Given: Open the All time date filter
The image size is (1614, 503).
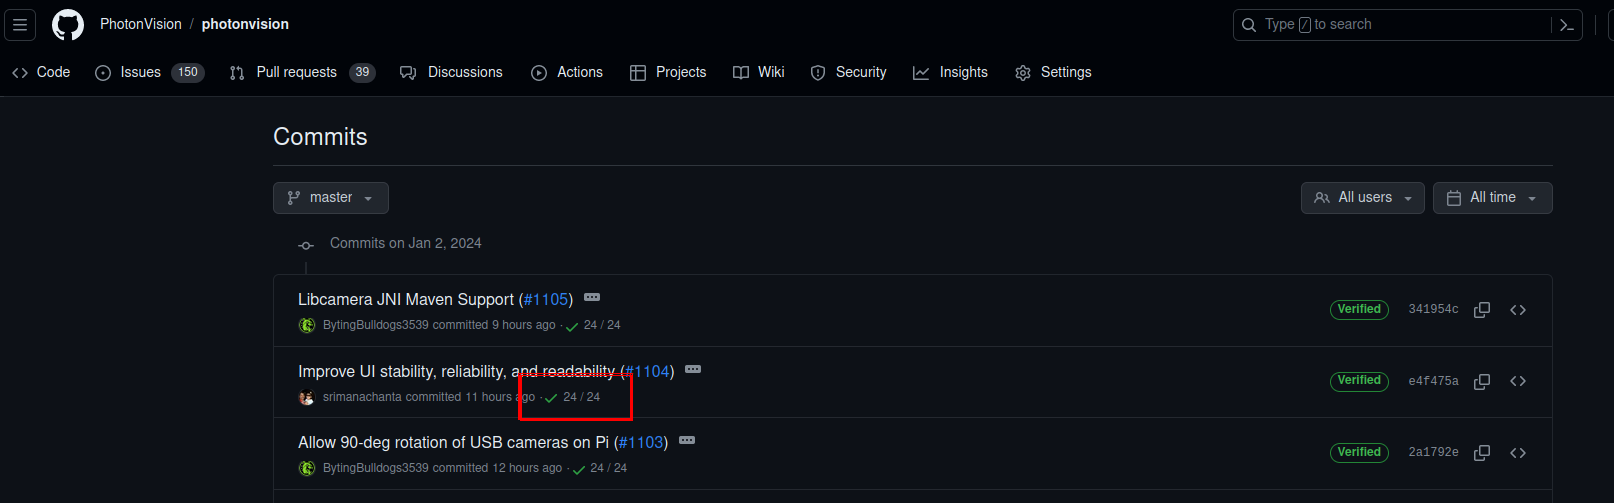Looking at the screenshot, I should pyautogui.click(x=1492, y=198).
